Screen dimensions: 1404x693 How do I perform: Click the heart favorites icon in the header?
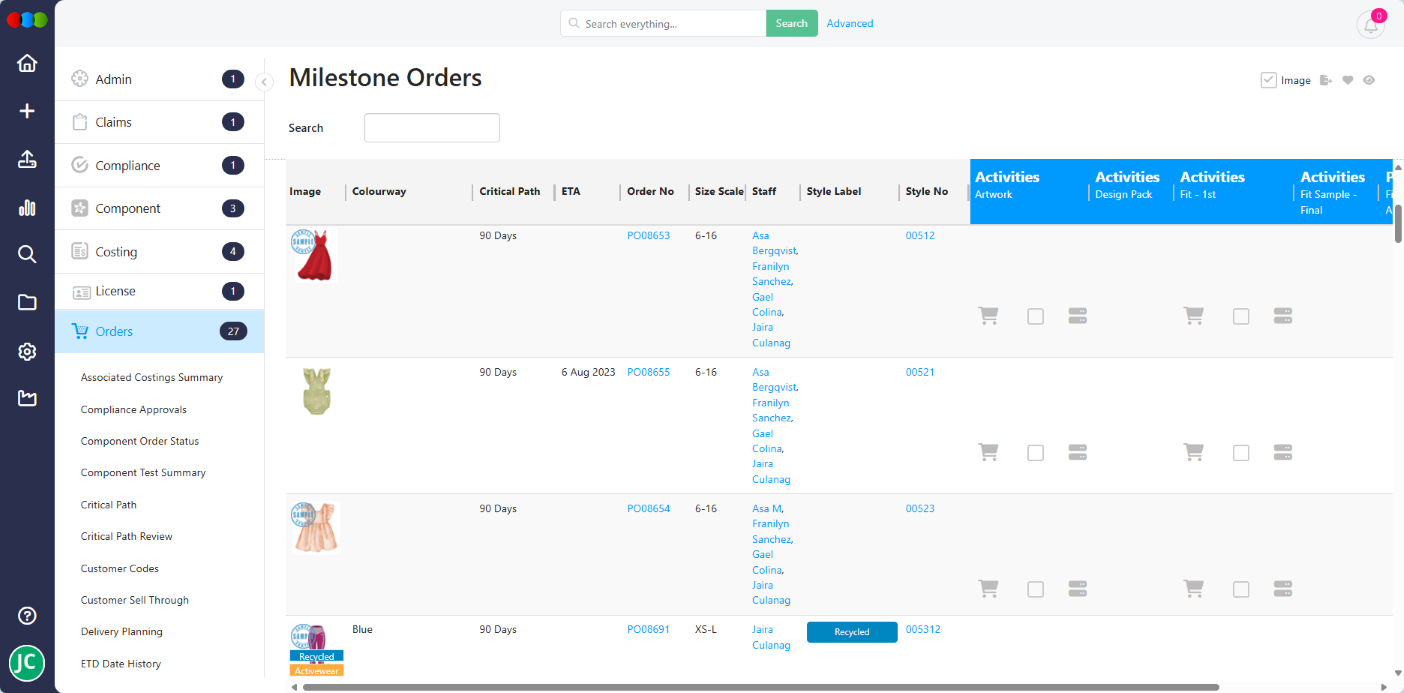click(1347, 80)
